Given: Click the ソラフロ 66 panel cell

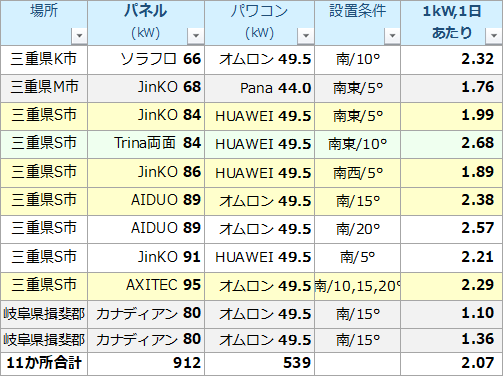Looking at the screenshot, I should click(x=146, y=60).
